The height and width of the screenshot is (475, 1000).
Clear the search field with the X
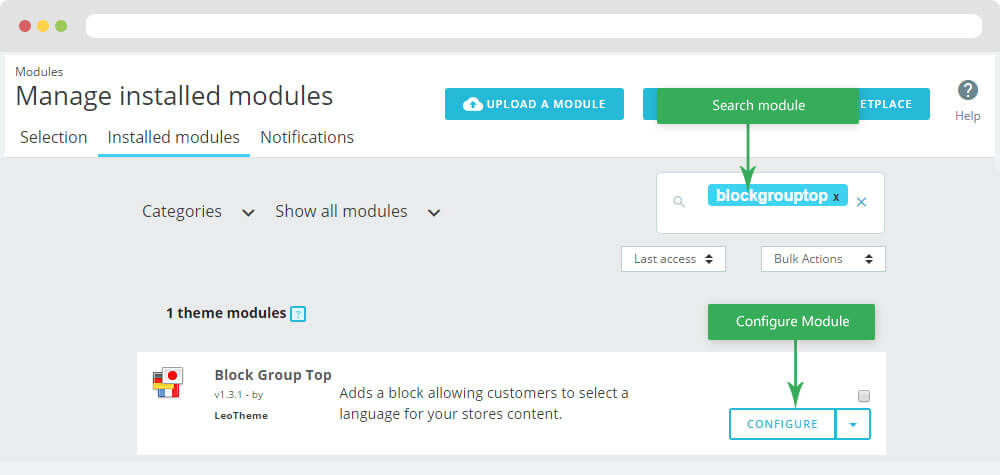point(861,202)
